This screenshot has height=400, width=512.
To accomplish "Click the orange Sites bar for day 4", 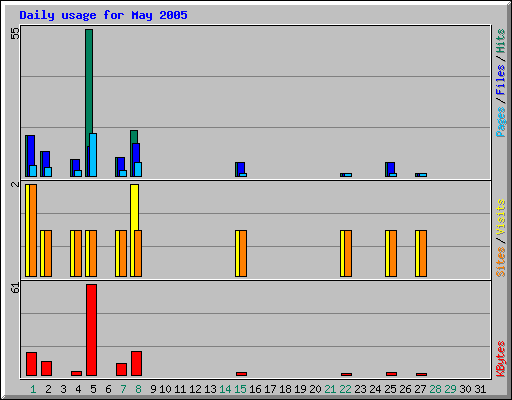I will click(78, 253).
